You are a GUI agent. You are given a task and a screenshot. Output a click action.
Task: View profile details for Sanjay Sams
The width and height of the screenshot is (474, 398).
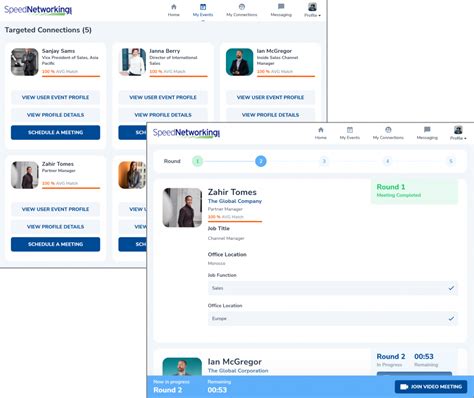[x=55, y=115]
